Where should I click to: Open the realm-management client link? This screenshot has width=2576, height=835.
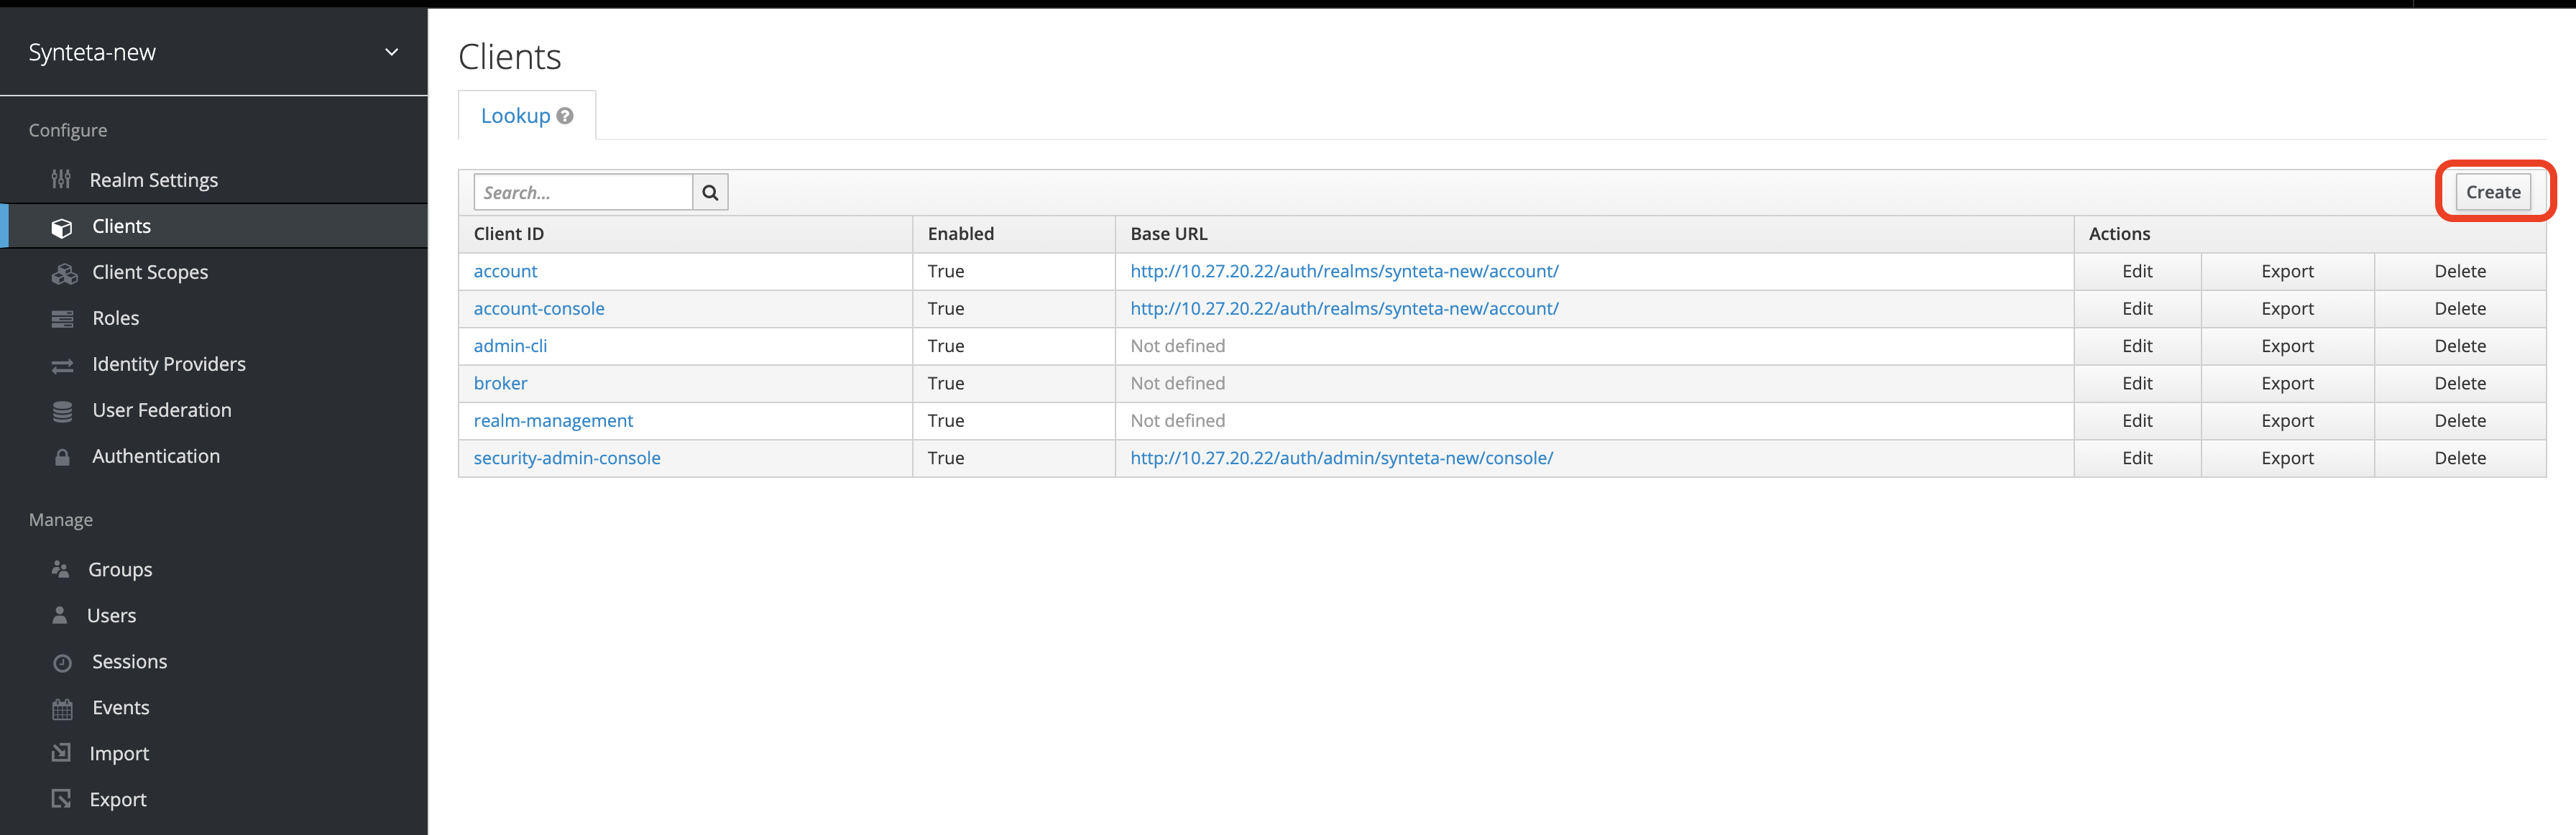pyautogui.click(x=553, y=421)
